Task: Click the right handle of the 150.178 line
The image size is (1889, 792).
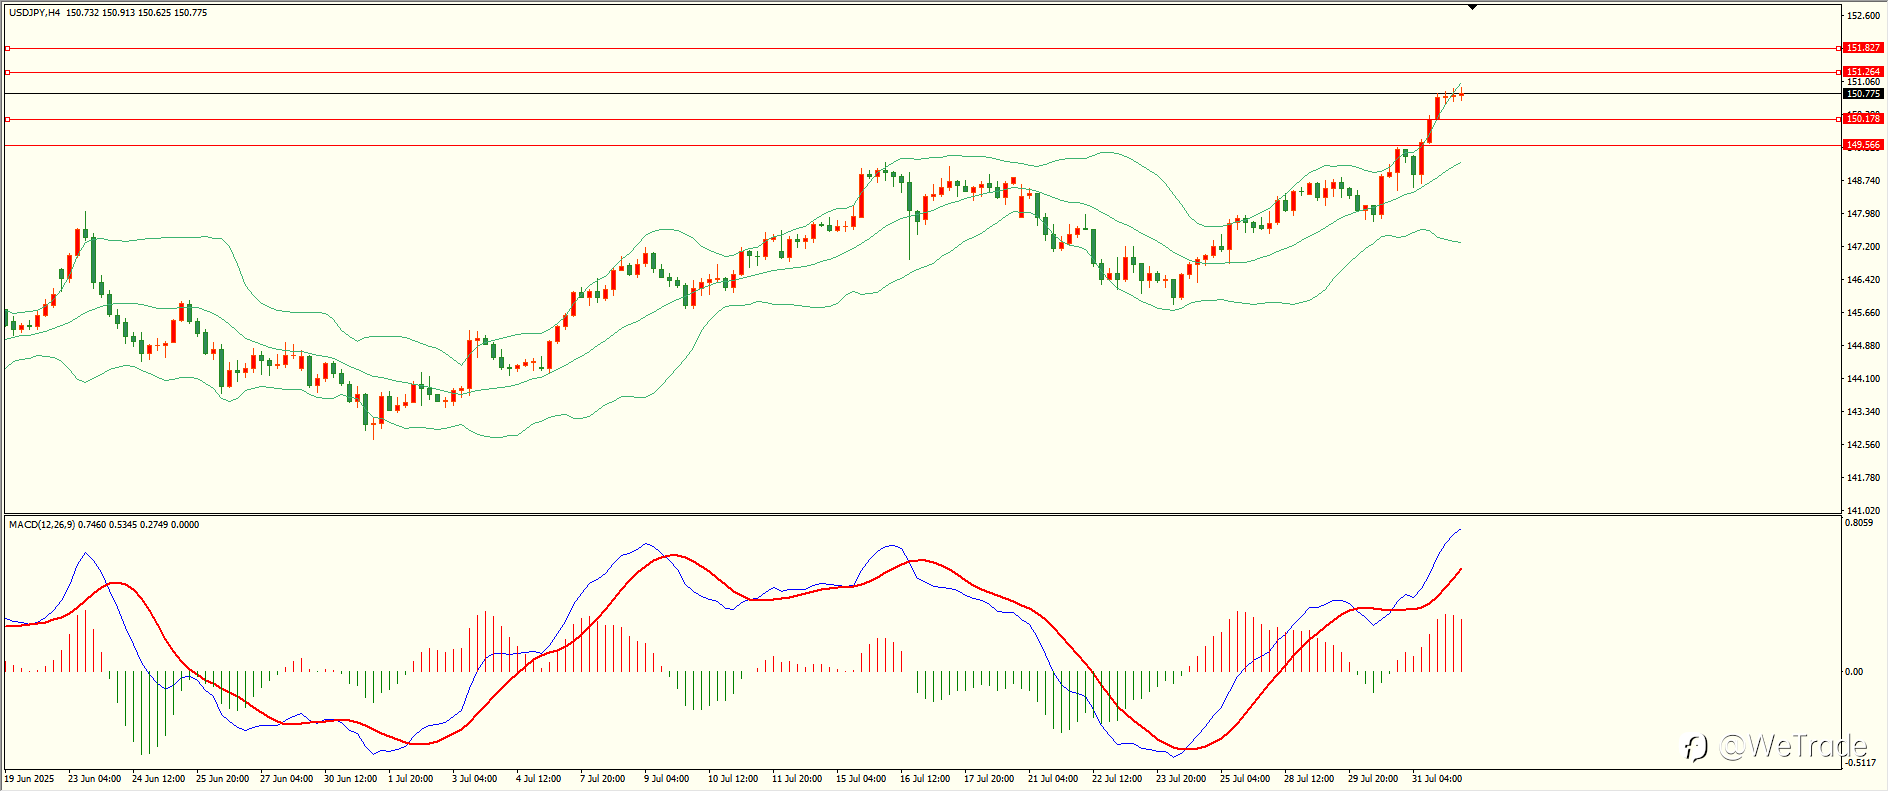Action: pos(1839,119)
